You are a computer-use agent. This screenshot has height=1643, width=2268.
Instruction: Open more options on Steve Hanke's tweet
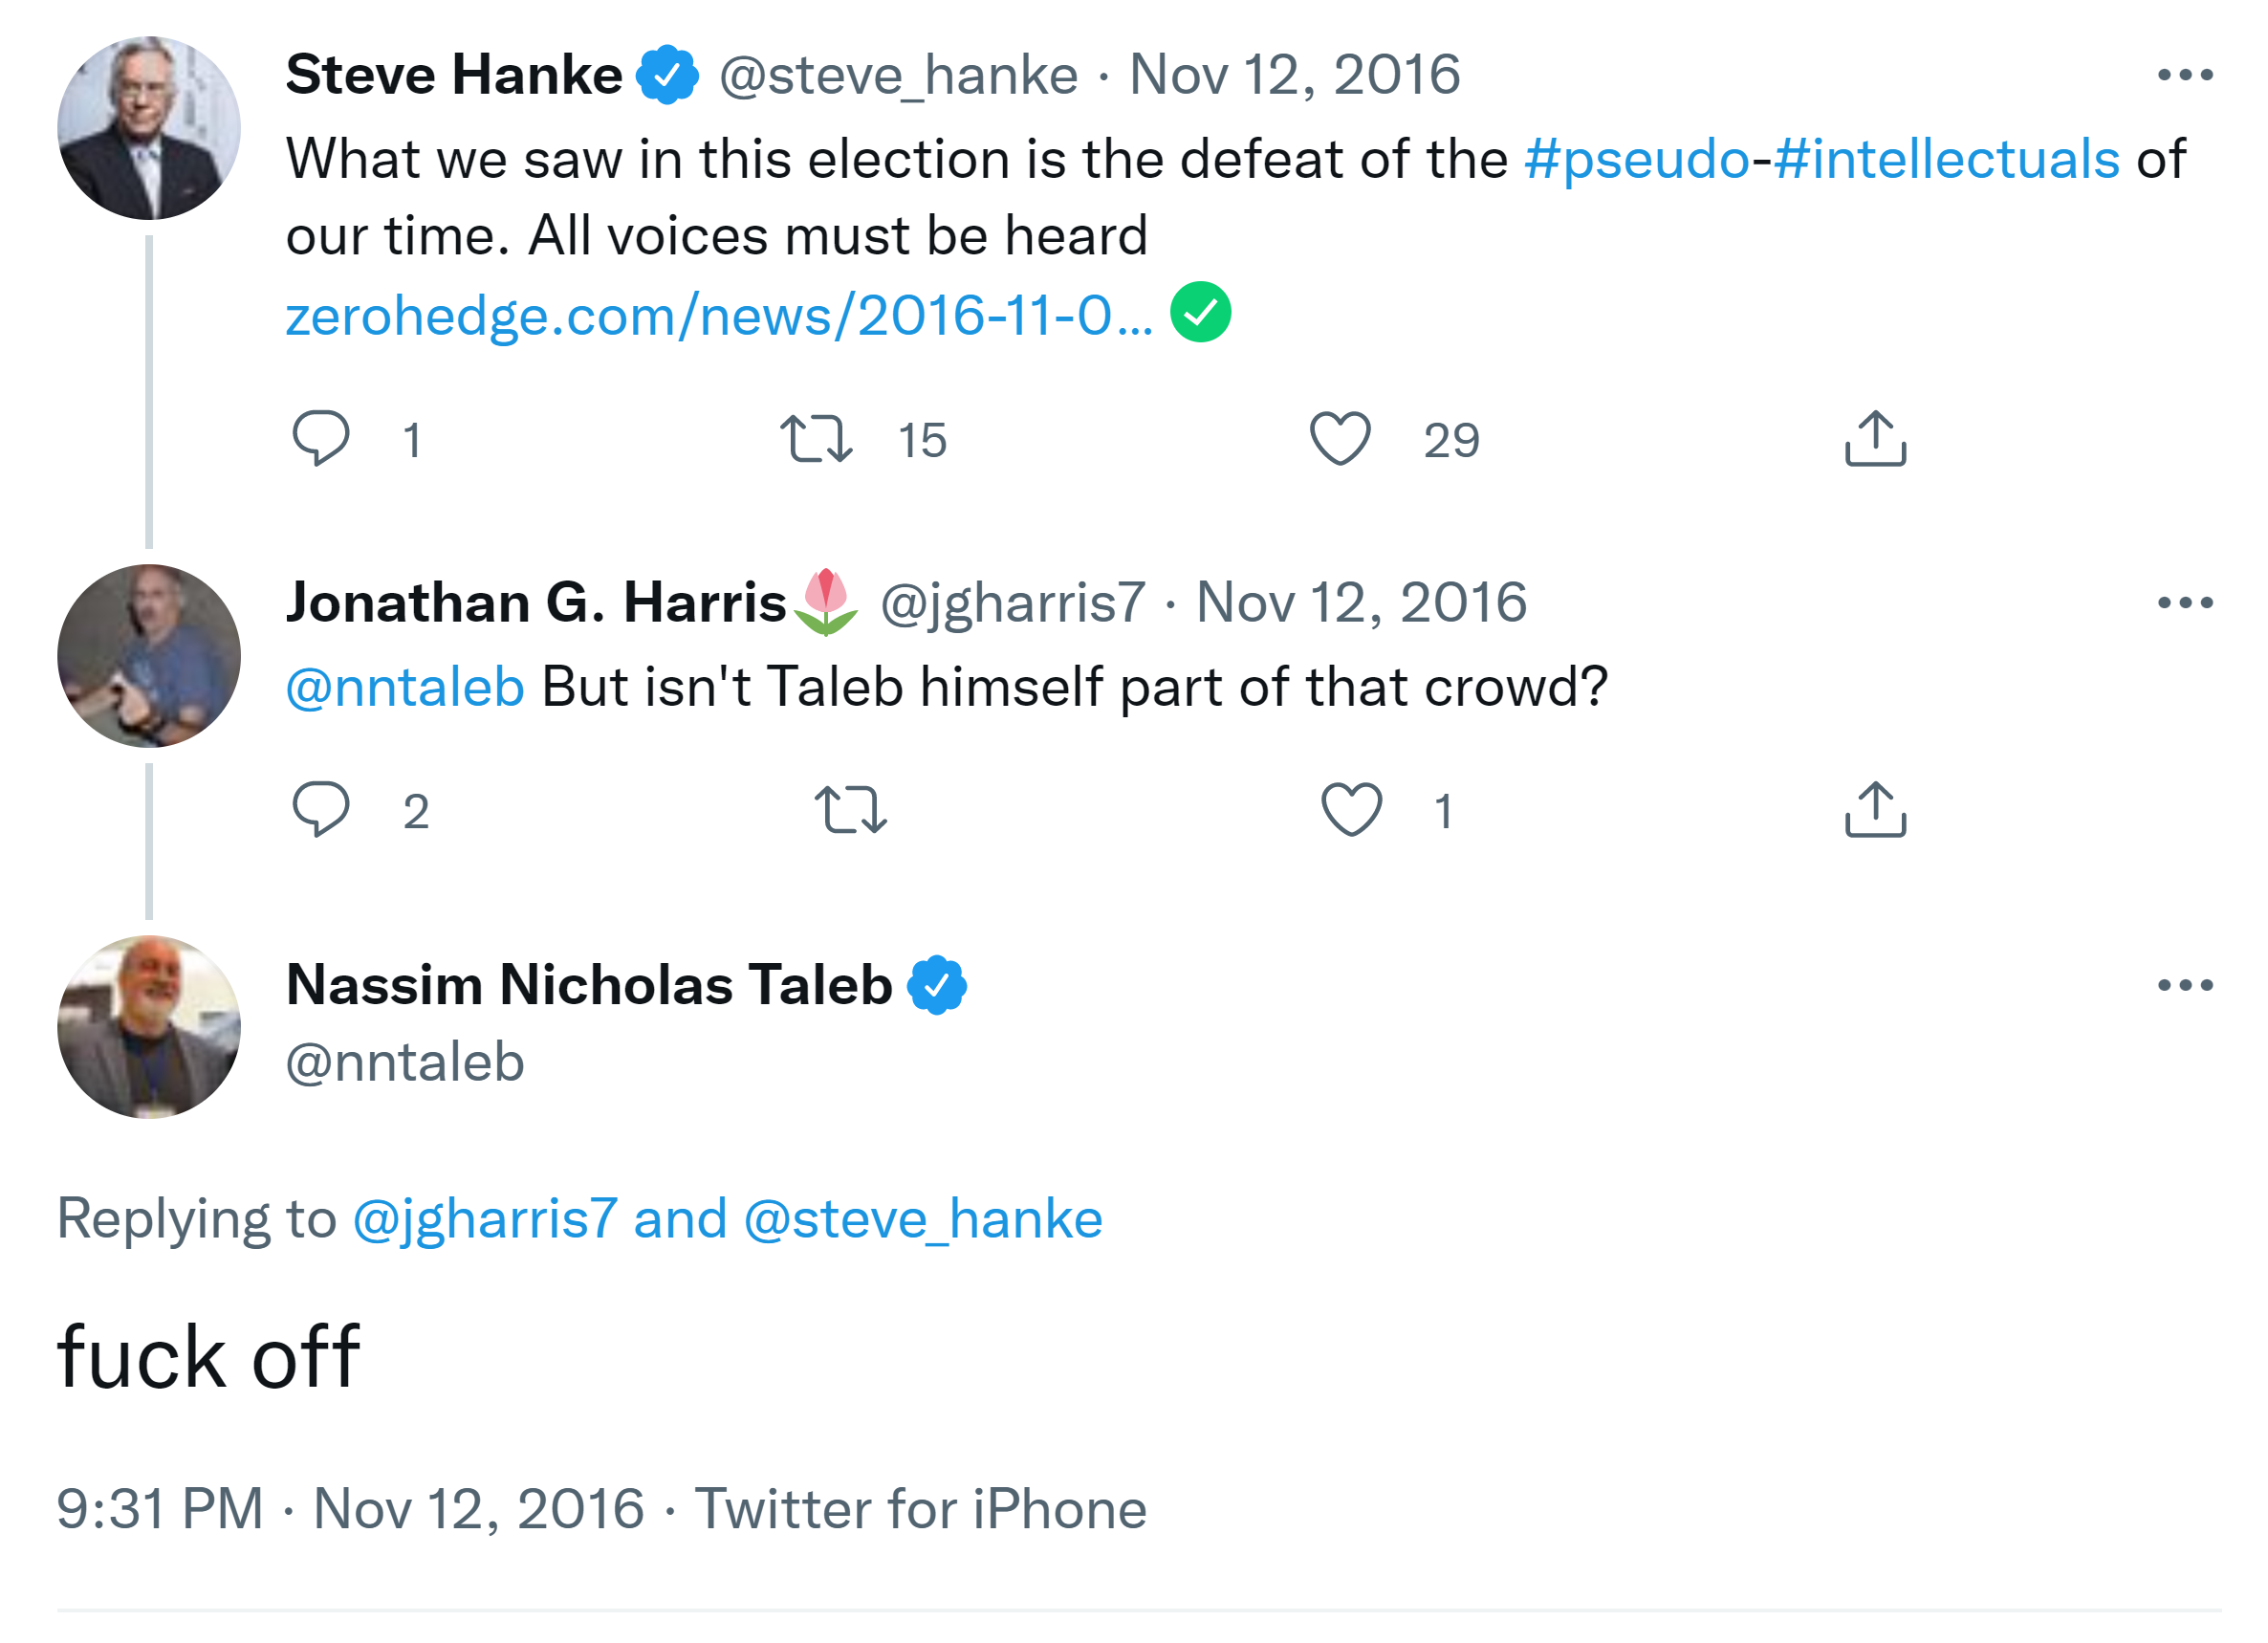tap(2184, 75)
